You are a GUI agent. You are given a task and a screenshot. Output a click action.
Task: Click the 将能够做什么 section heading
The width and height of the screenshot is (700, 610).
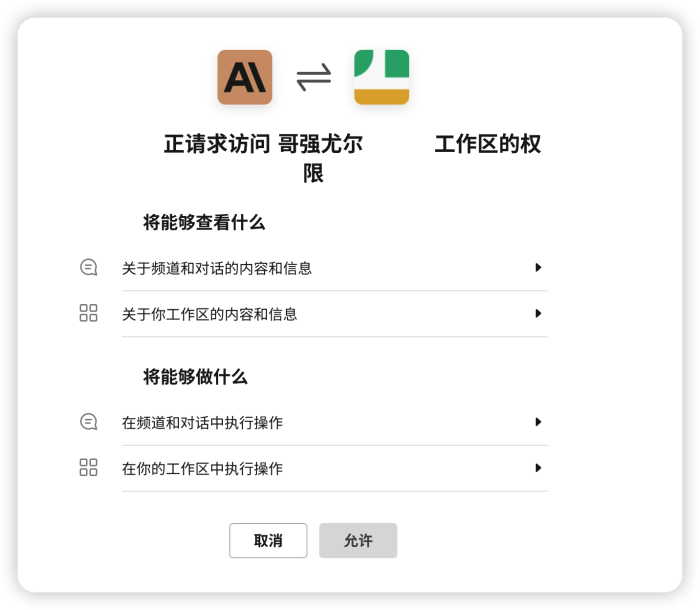tap(195, 377)
